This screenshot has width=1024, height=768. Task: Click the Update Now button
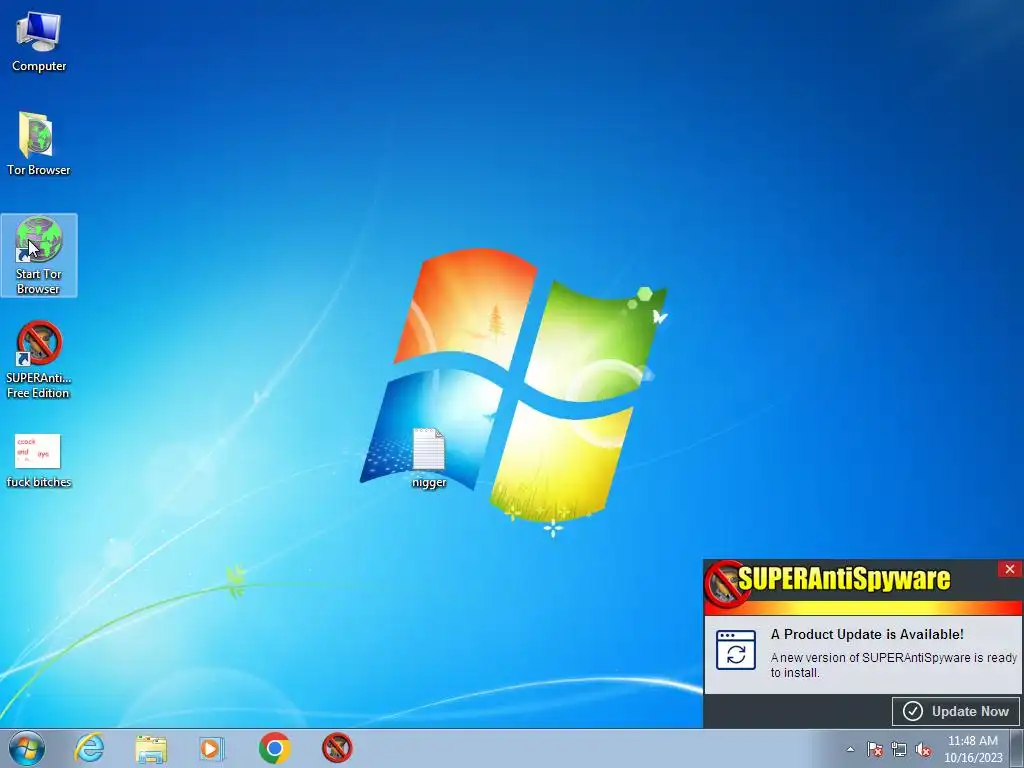(955, 711)
